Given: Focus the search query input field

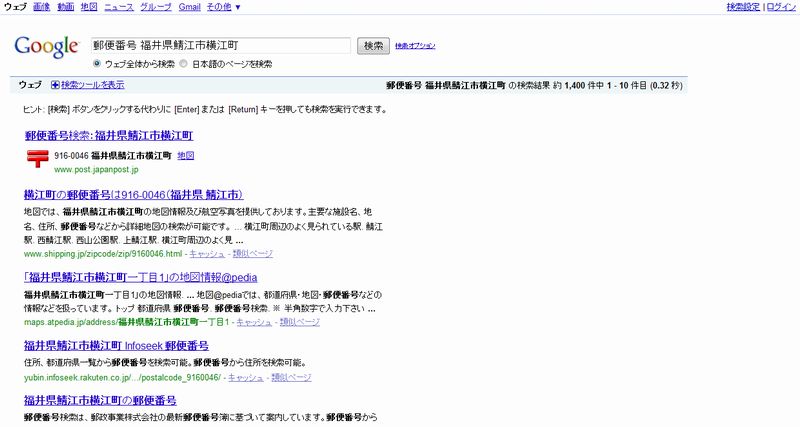Looking at the screenshot, I should pyautogui.click(x=221, y=45).
